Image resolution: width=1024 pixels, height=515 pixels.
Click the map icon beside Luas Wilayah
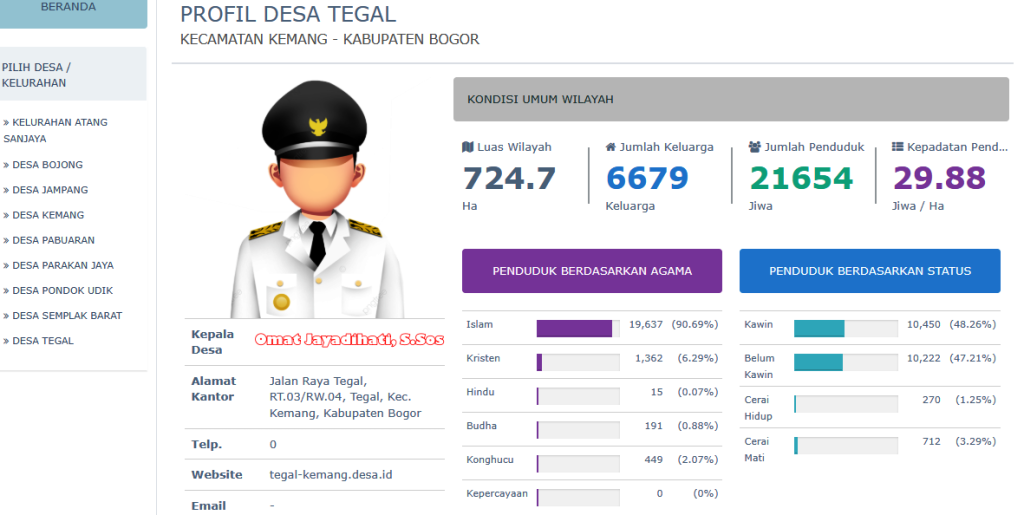click(467, 147)
